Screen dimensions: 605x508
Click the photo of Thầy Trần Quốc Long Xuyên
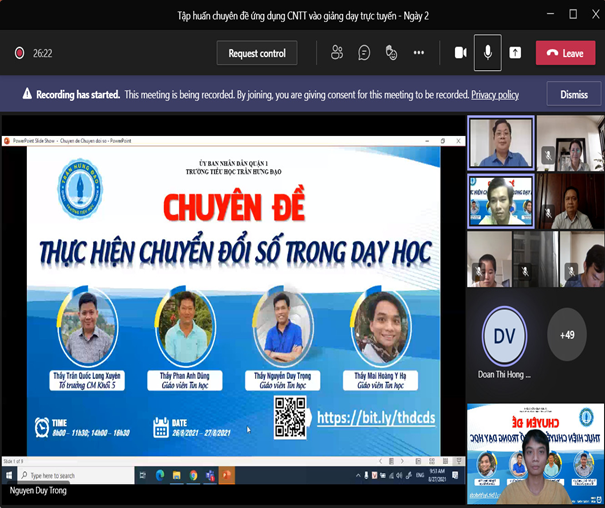coord(88,327)
